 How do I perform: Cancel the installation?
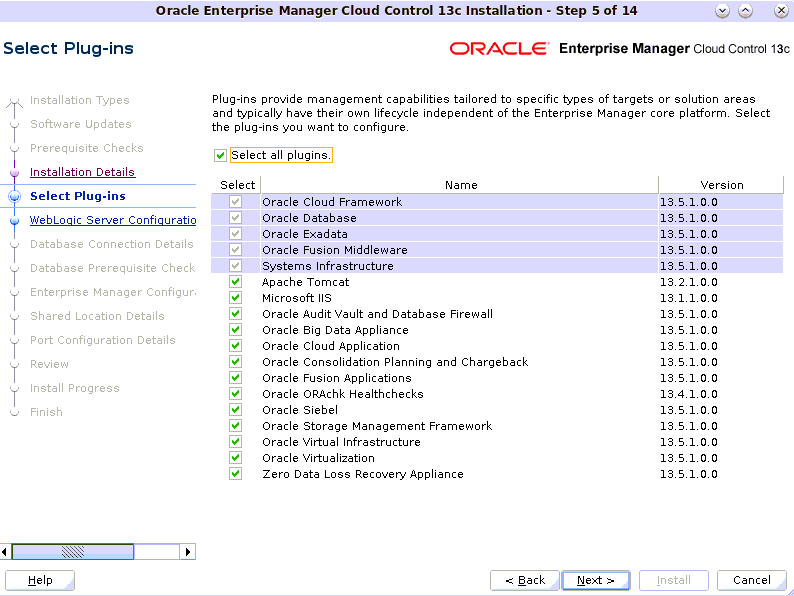coord(751,580)
